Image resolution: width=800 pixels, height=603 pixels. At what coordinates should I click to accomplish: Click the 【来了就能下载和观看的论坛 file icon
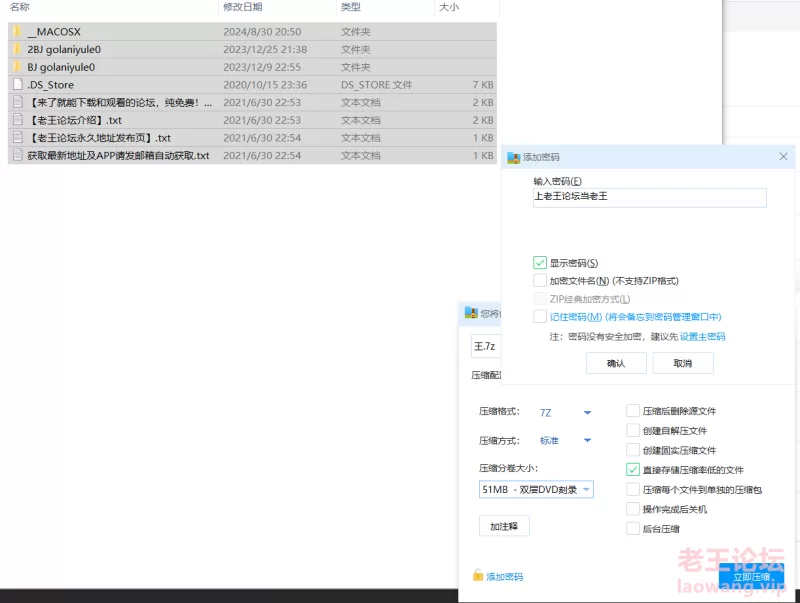[x=18, y=103]
